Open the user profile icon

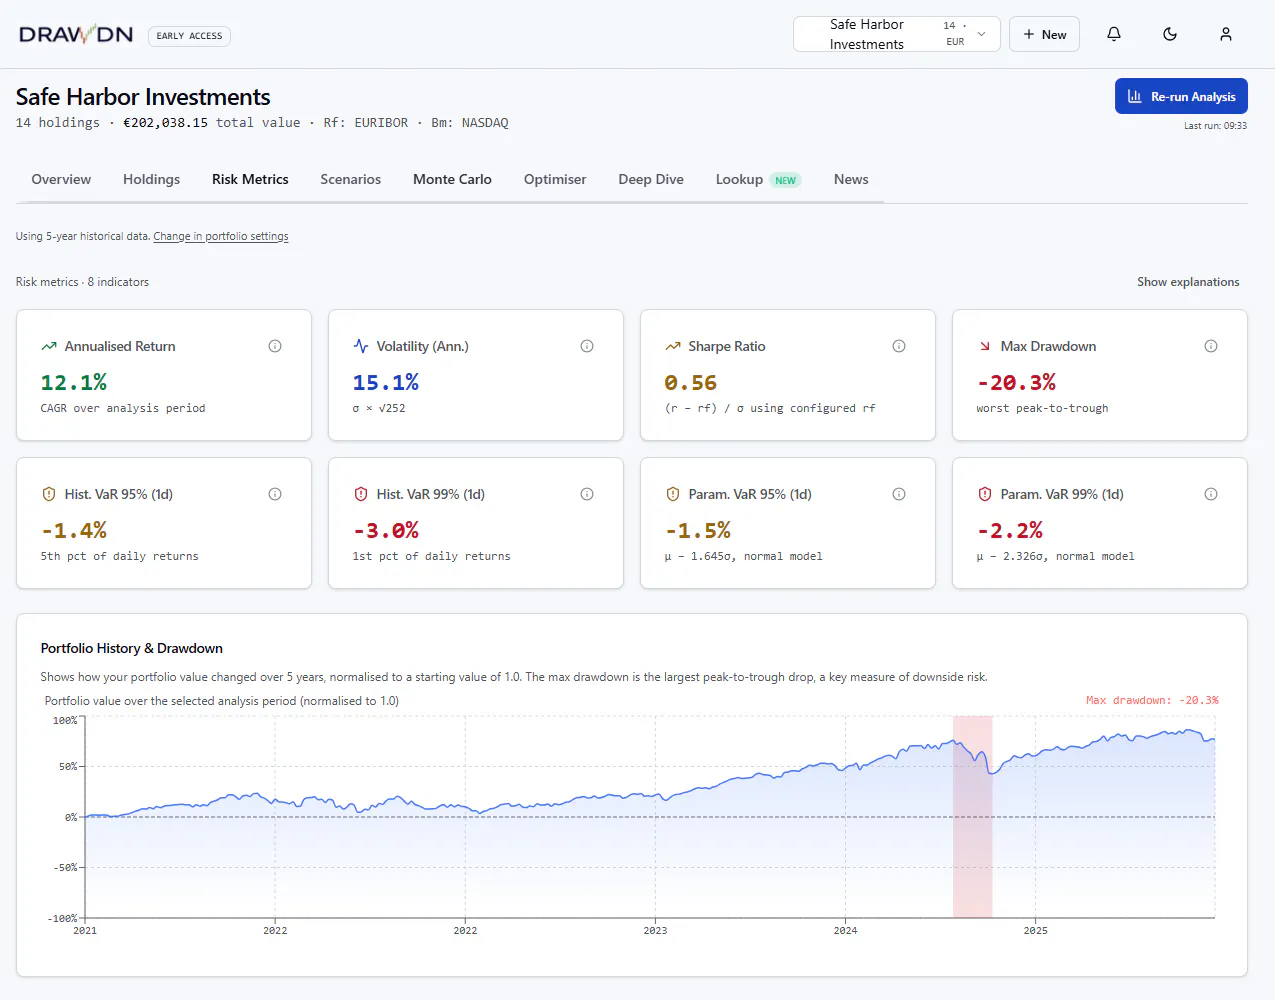[1226, 34]
